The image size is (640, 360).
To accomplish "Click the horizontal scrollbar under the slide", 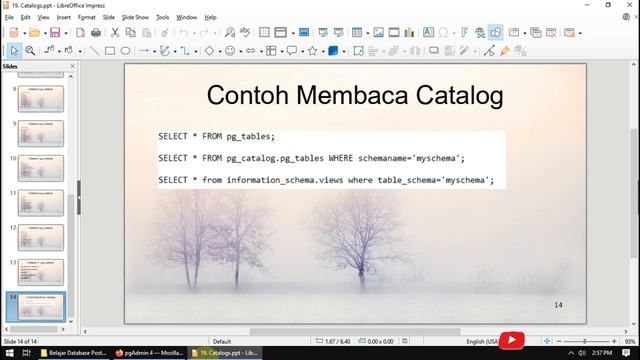I will pyautogui.click(x=355, y=331).
